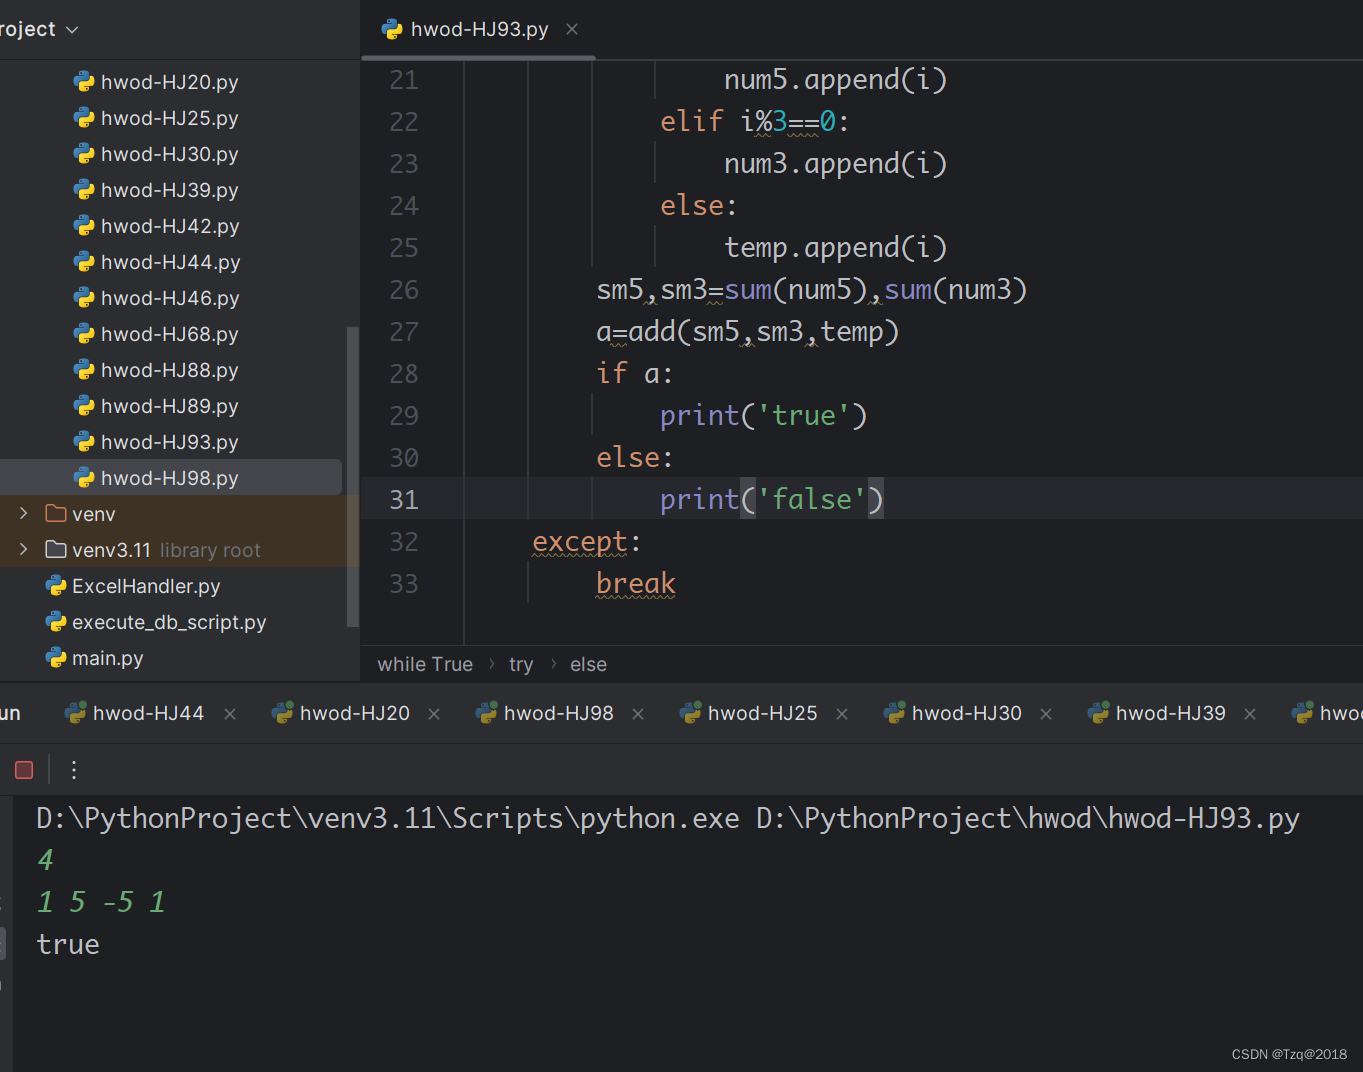1363x1072 pixels.
Task: Click console input line '1 5 -5 1'
Action: [x=101, y=902]
